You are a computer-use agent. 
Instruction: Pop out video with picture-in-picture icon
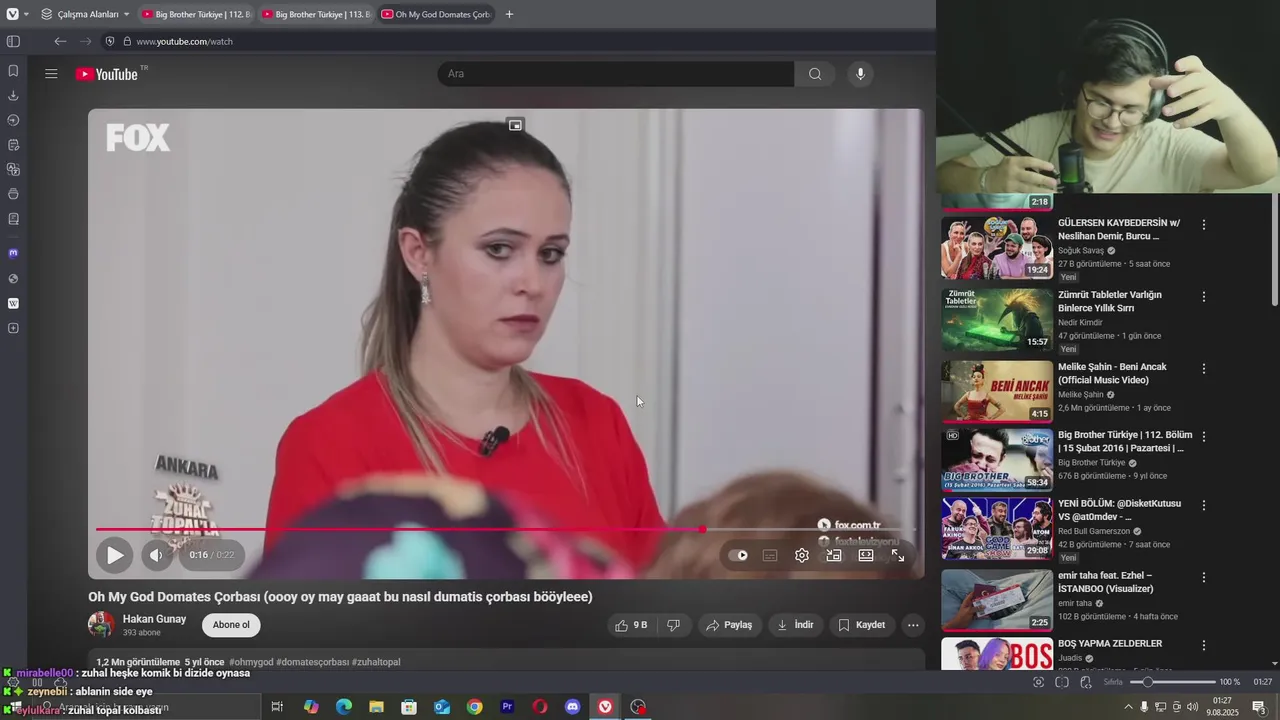click(515, 125)
